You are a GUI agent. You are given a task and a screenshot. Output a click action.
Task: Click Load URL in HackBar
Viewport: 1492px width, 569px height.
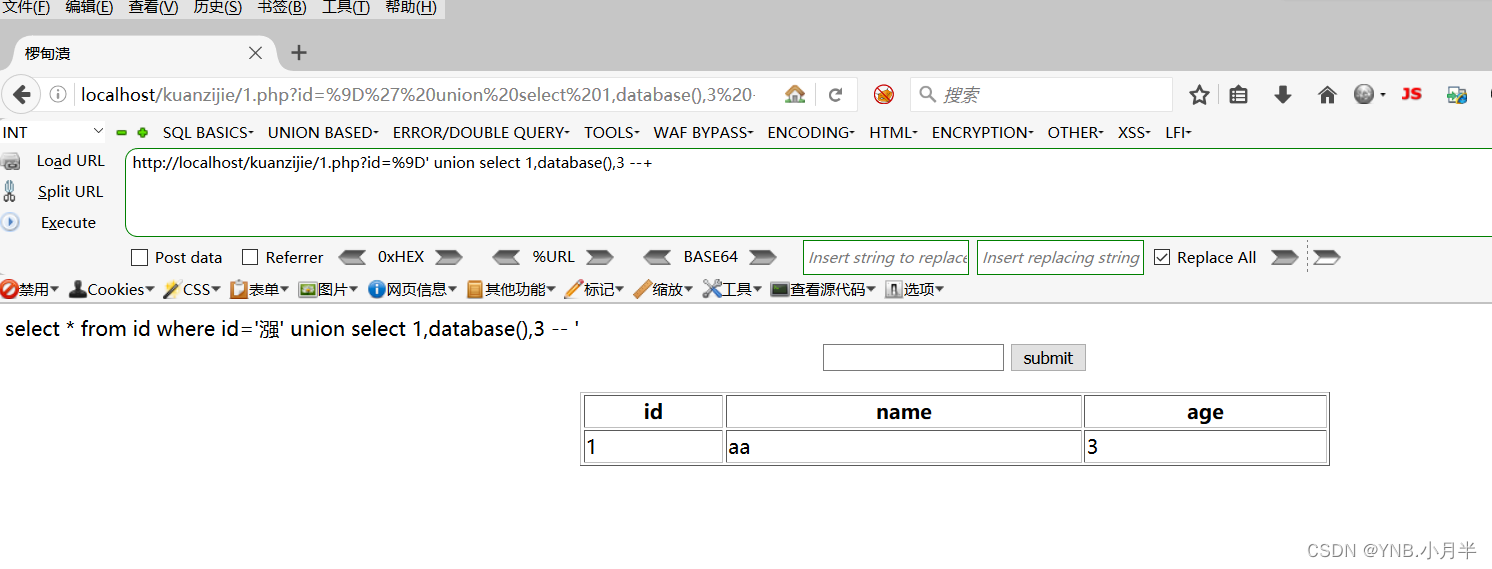70,161
